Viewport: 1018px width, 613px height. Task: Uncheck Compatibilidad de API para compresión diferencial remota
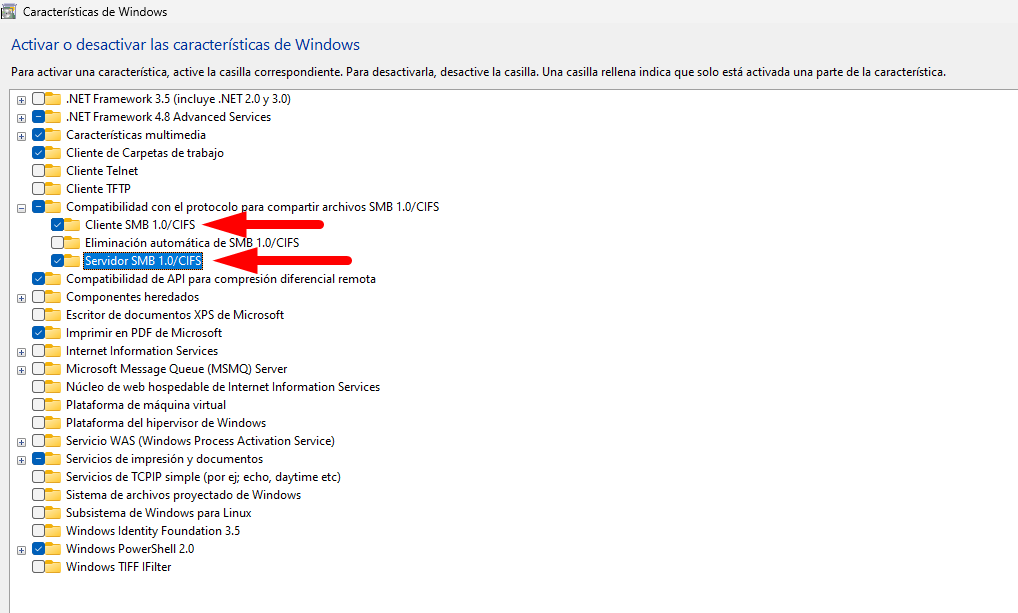(x=38, y=279)
